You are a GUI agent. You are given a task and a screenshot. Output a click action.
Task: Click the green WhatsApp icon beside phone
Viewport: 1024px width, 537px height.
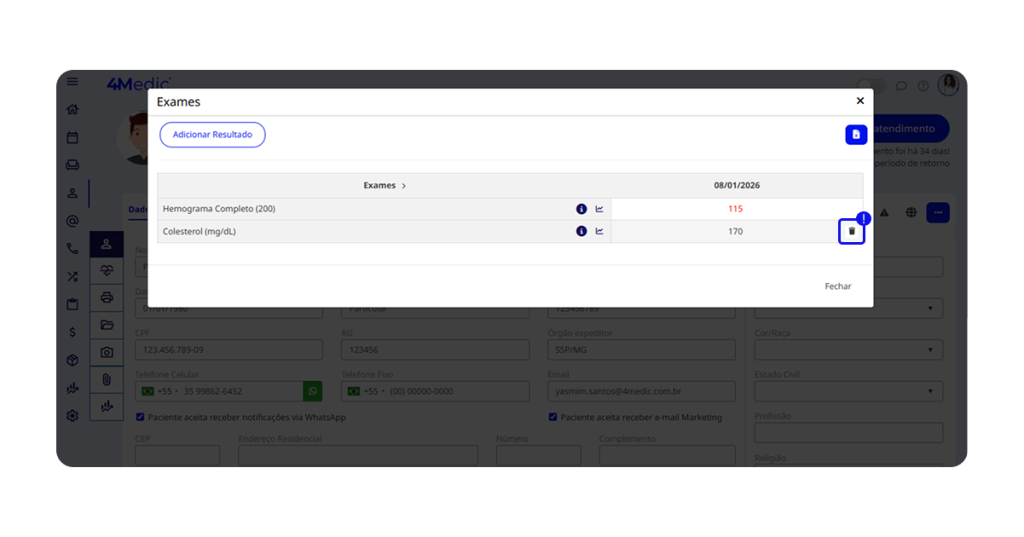(x=313, y=391)
